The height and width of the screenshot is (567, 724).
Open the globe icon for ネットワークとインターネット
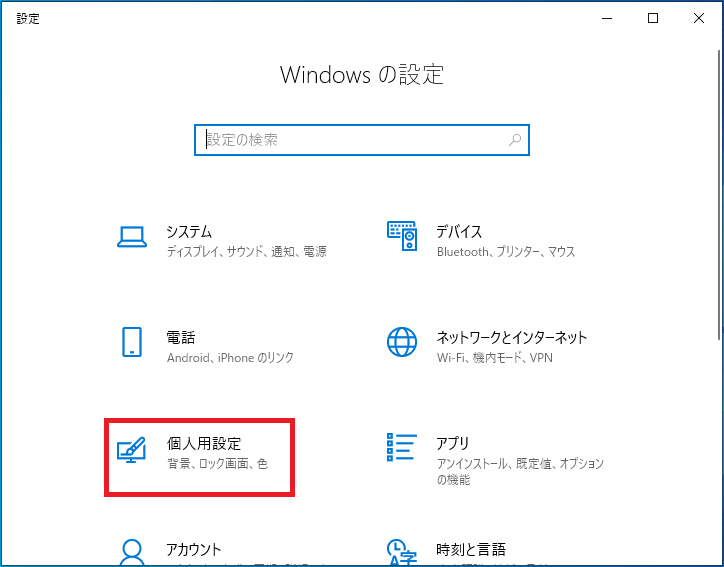click(402, 342)
